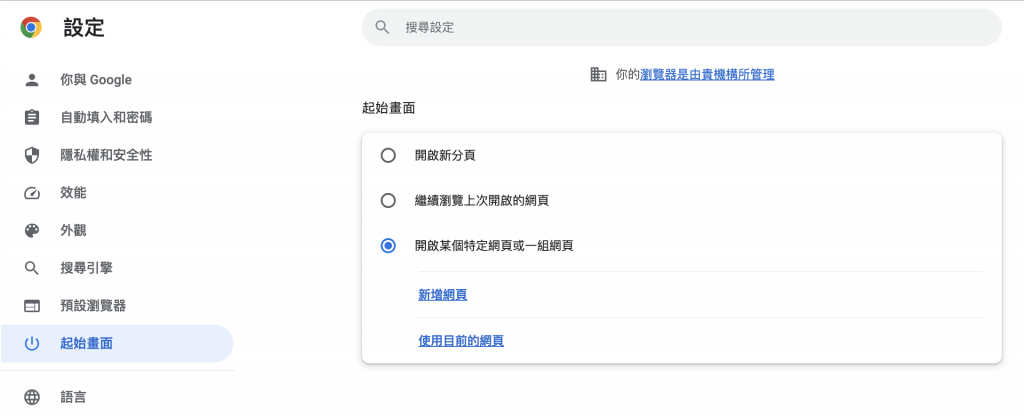Select the 繼續瀏覽上次開啟的網頁 radio option
The height and width of the screenshot is (417, 1024).
click(x=388, y=200)
